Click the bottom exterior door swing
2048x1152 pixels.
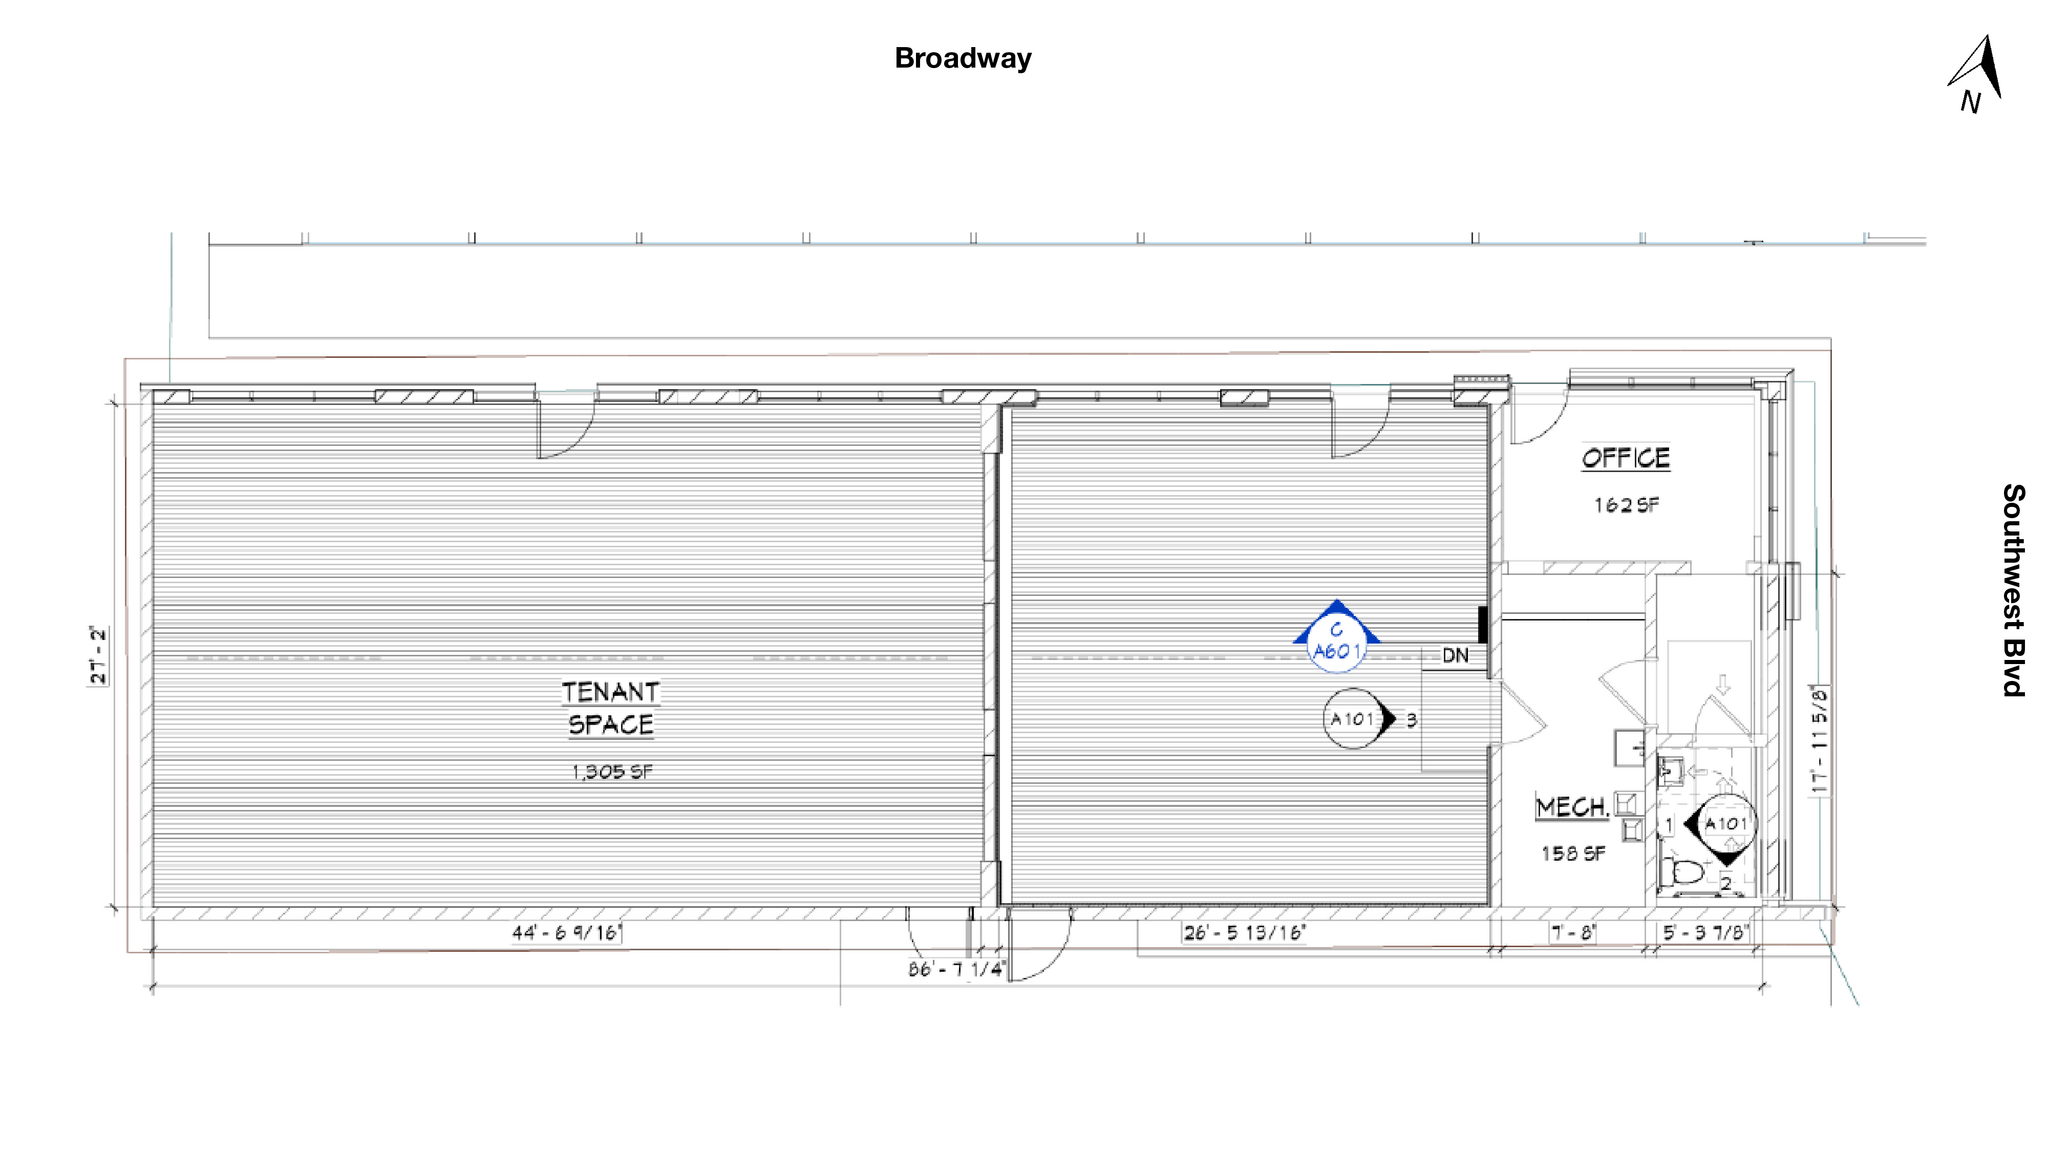[x=1040, y=945]
